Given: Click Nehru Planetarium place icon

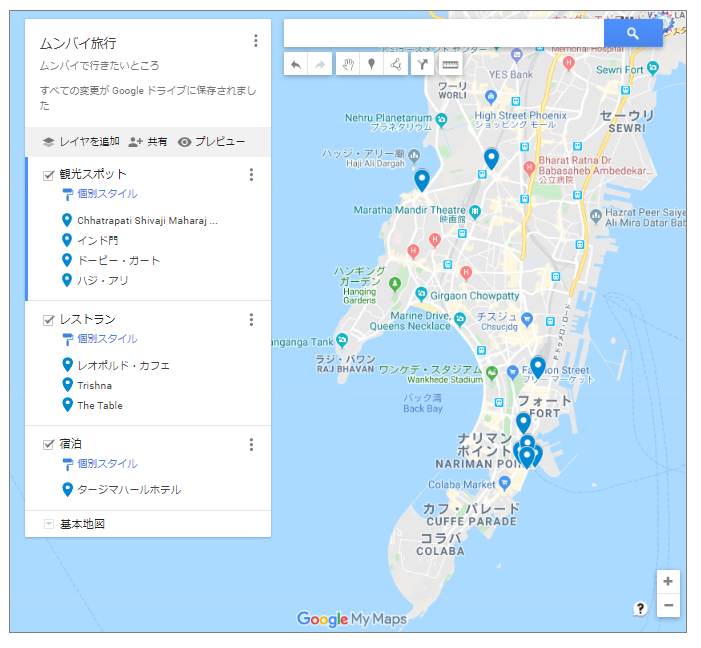Looking at the screenshot, I should pos(441,119).
